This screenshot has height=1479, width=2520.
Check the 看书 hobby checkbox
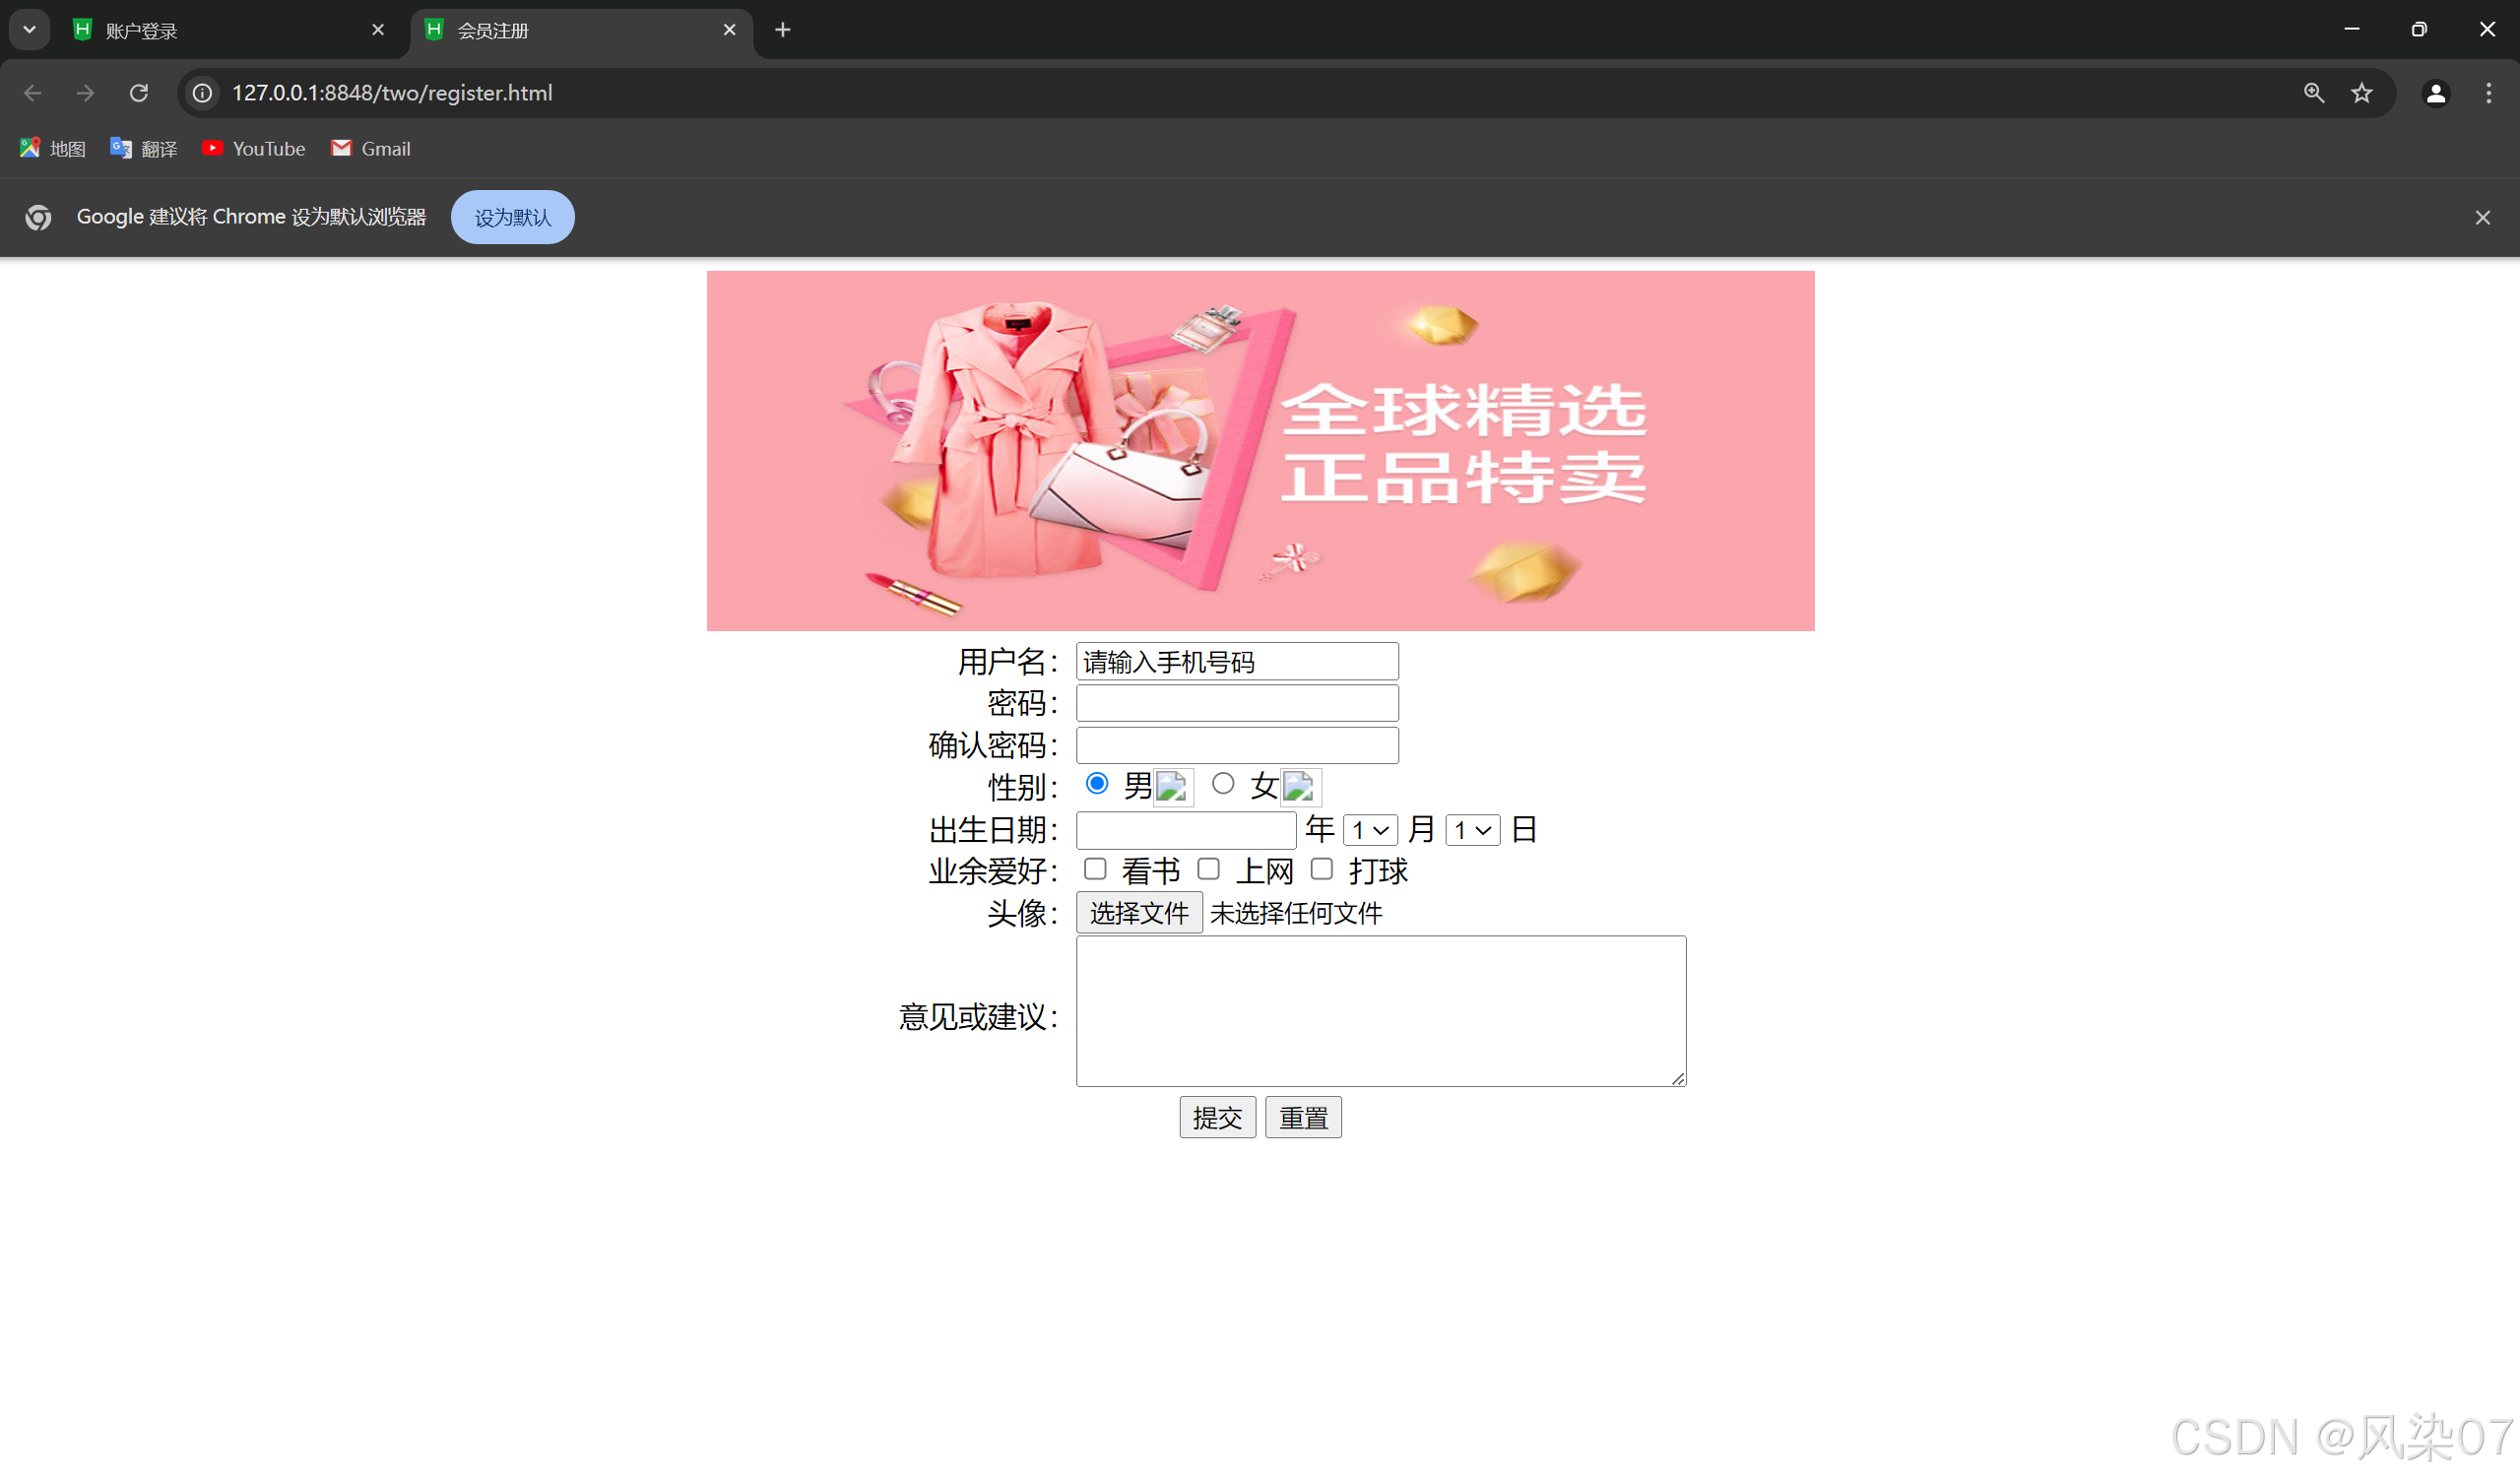pos(1095,869)
